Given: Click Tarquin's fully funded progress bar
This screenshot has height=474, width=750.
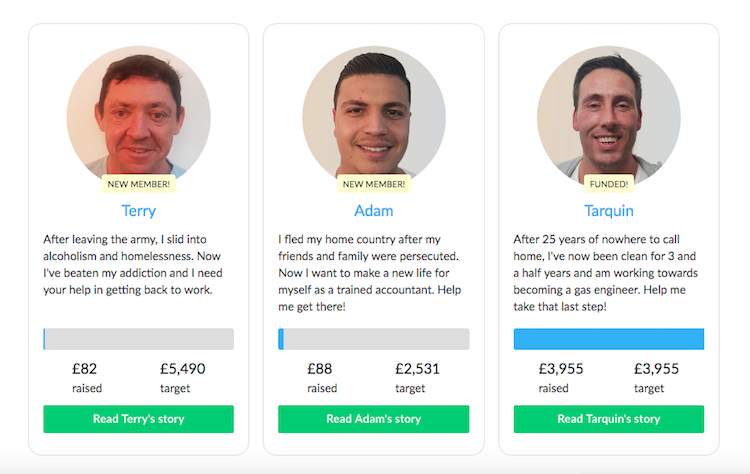Looking at the screenshot, I should pyautogui.click(x=608, y=339).
